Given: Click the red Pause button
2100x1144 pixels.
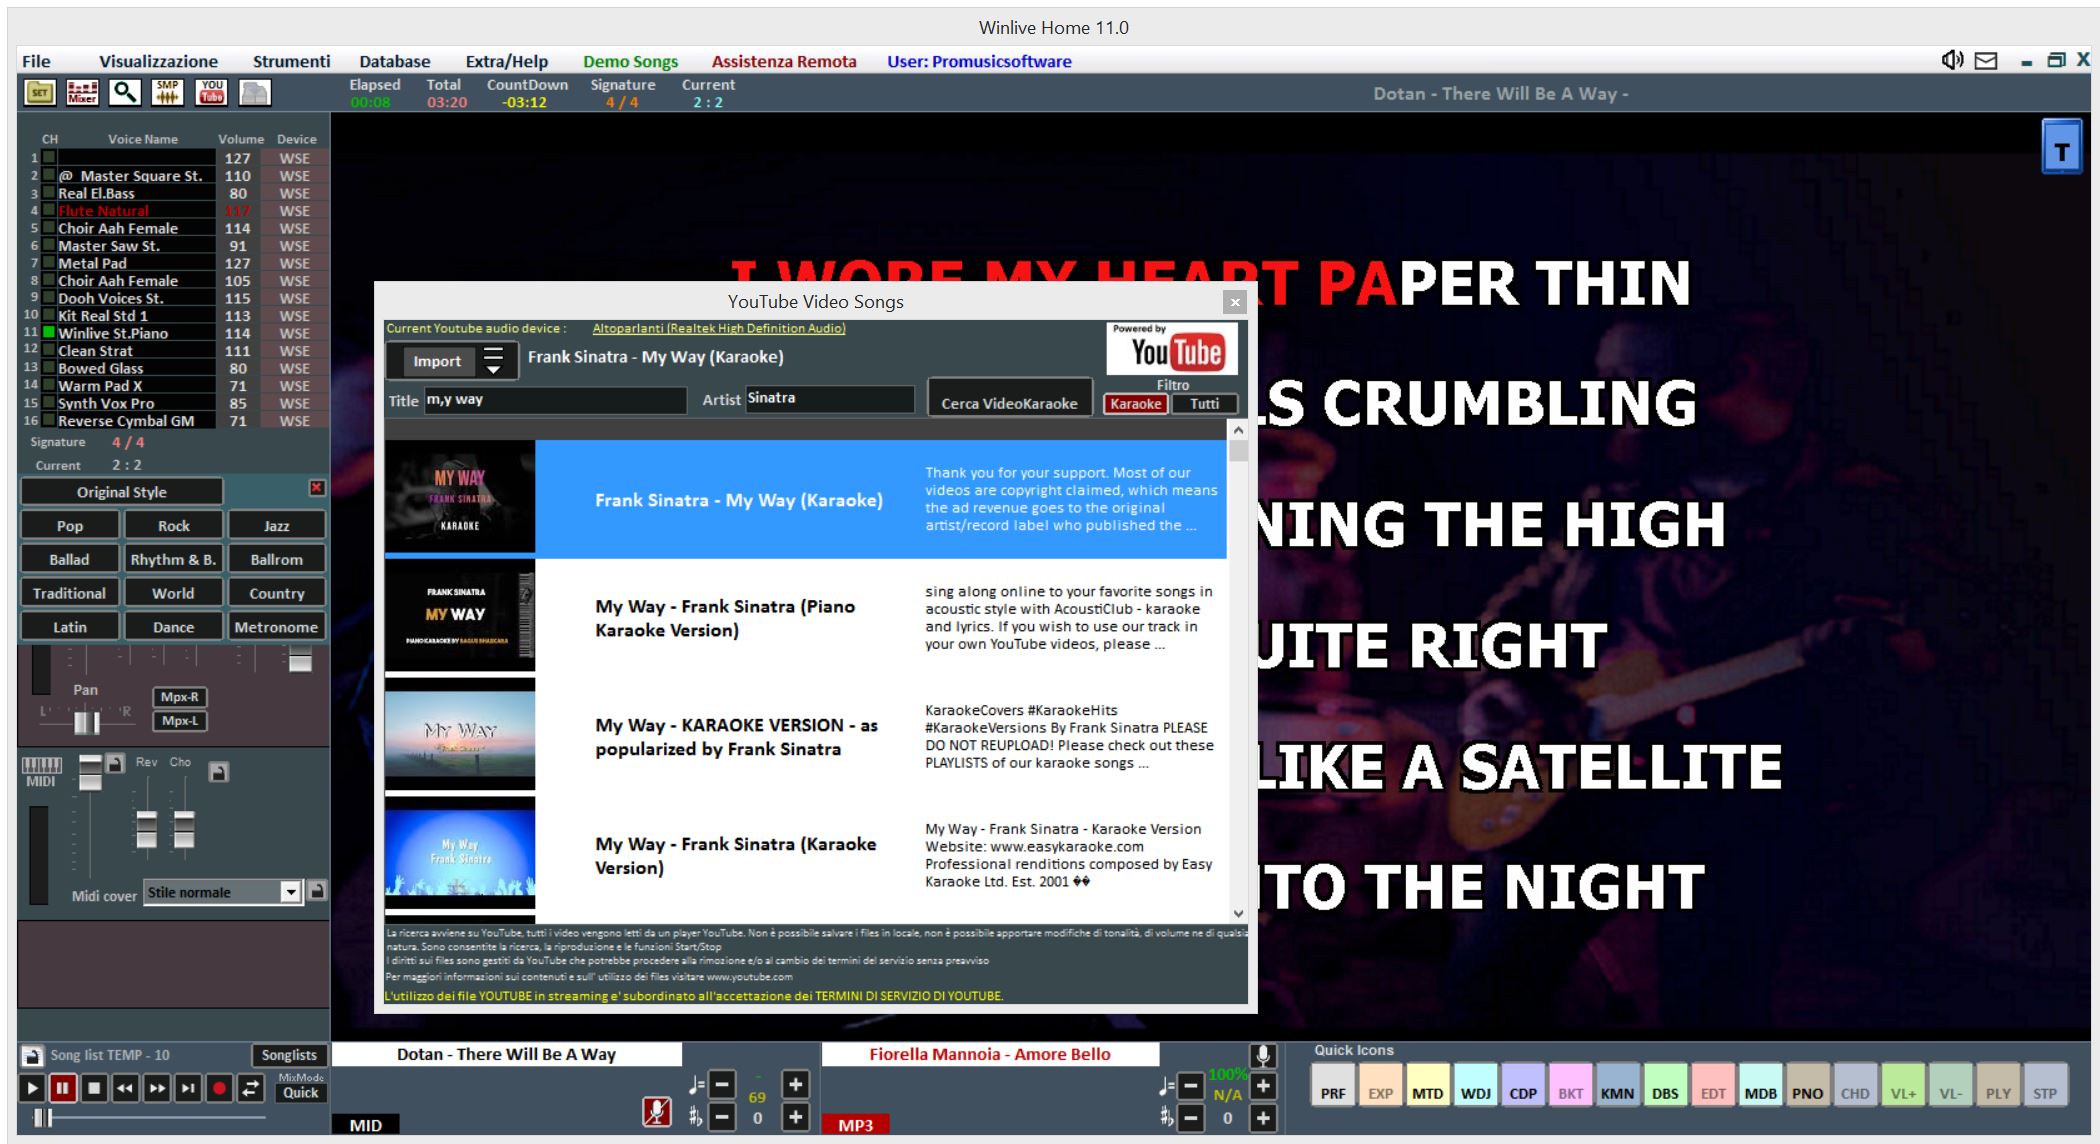Looking at the screenshot, I should [x=62, y=1088].
